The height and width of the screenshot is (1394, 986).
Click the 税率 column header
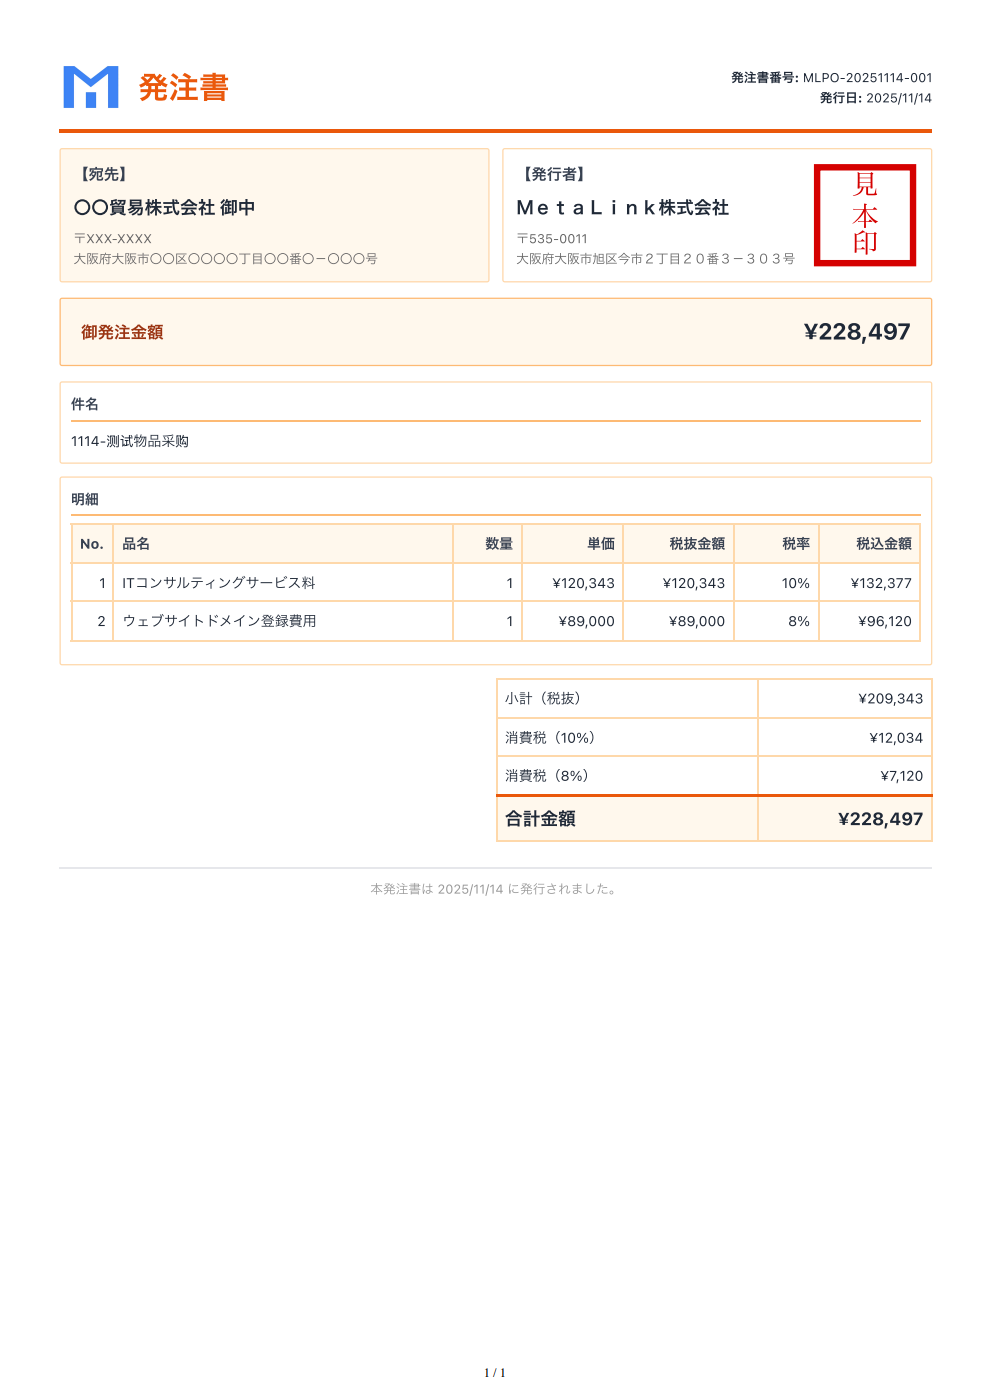click(x=797, y=543)
